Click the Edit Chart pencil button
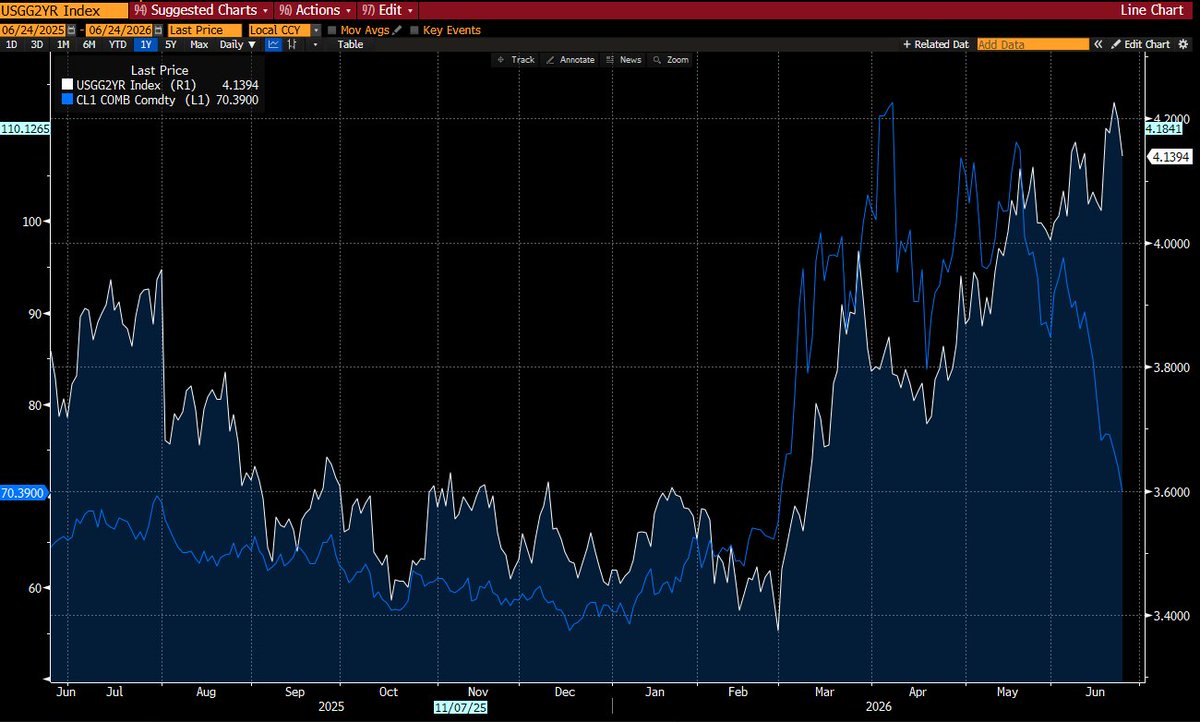The height and width of the screenshot is (722, 1200). click(x=1140, y=44)
